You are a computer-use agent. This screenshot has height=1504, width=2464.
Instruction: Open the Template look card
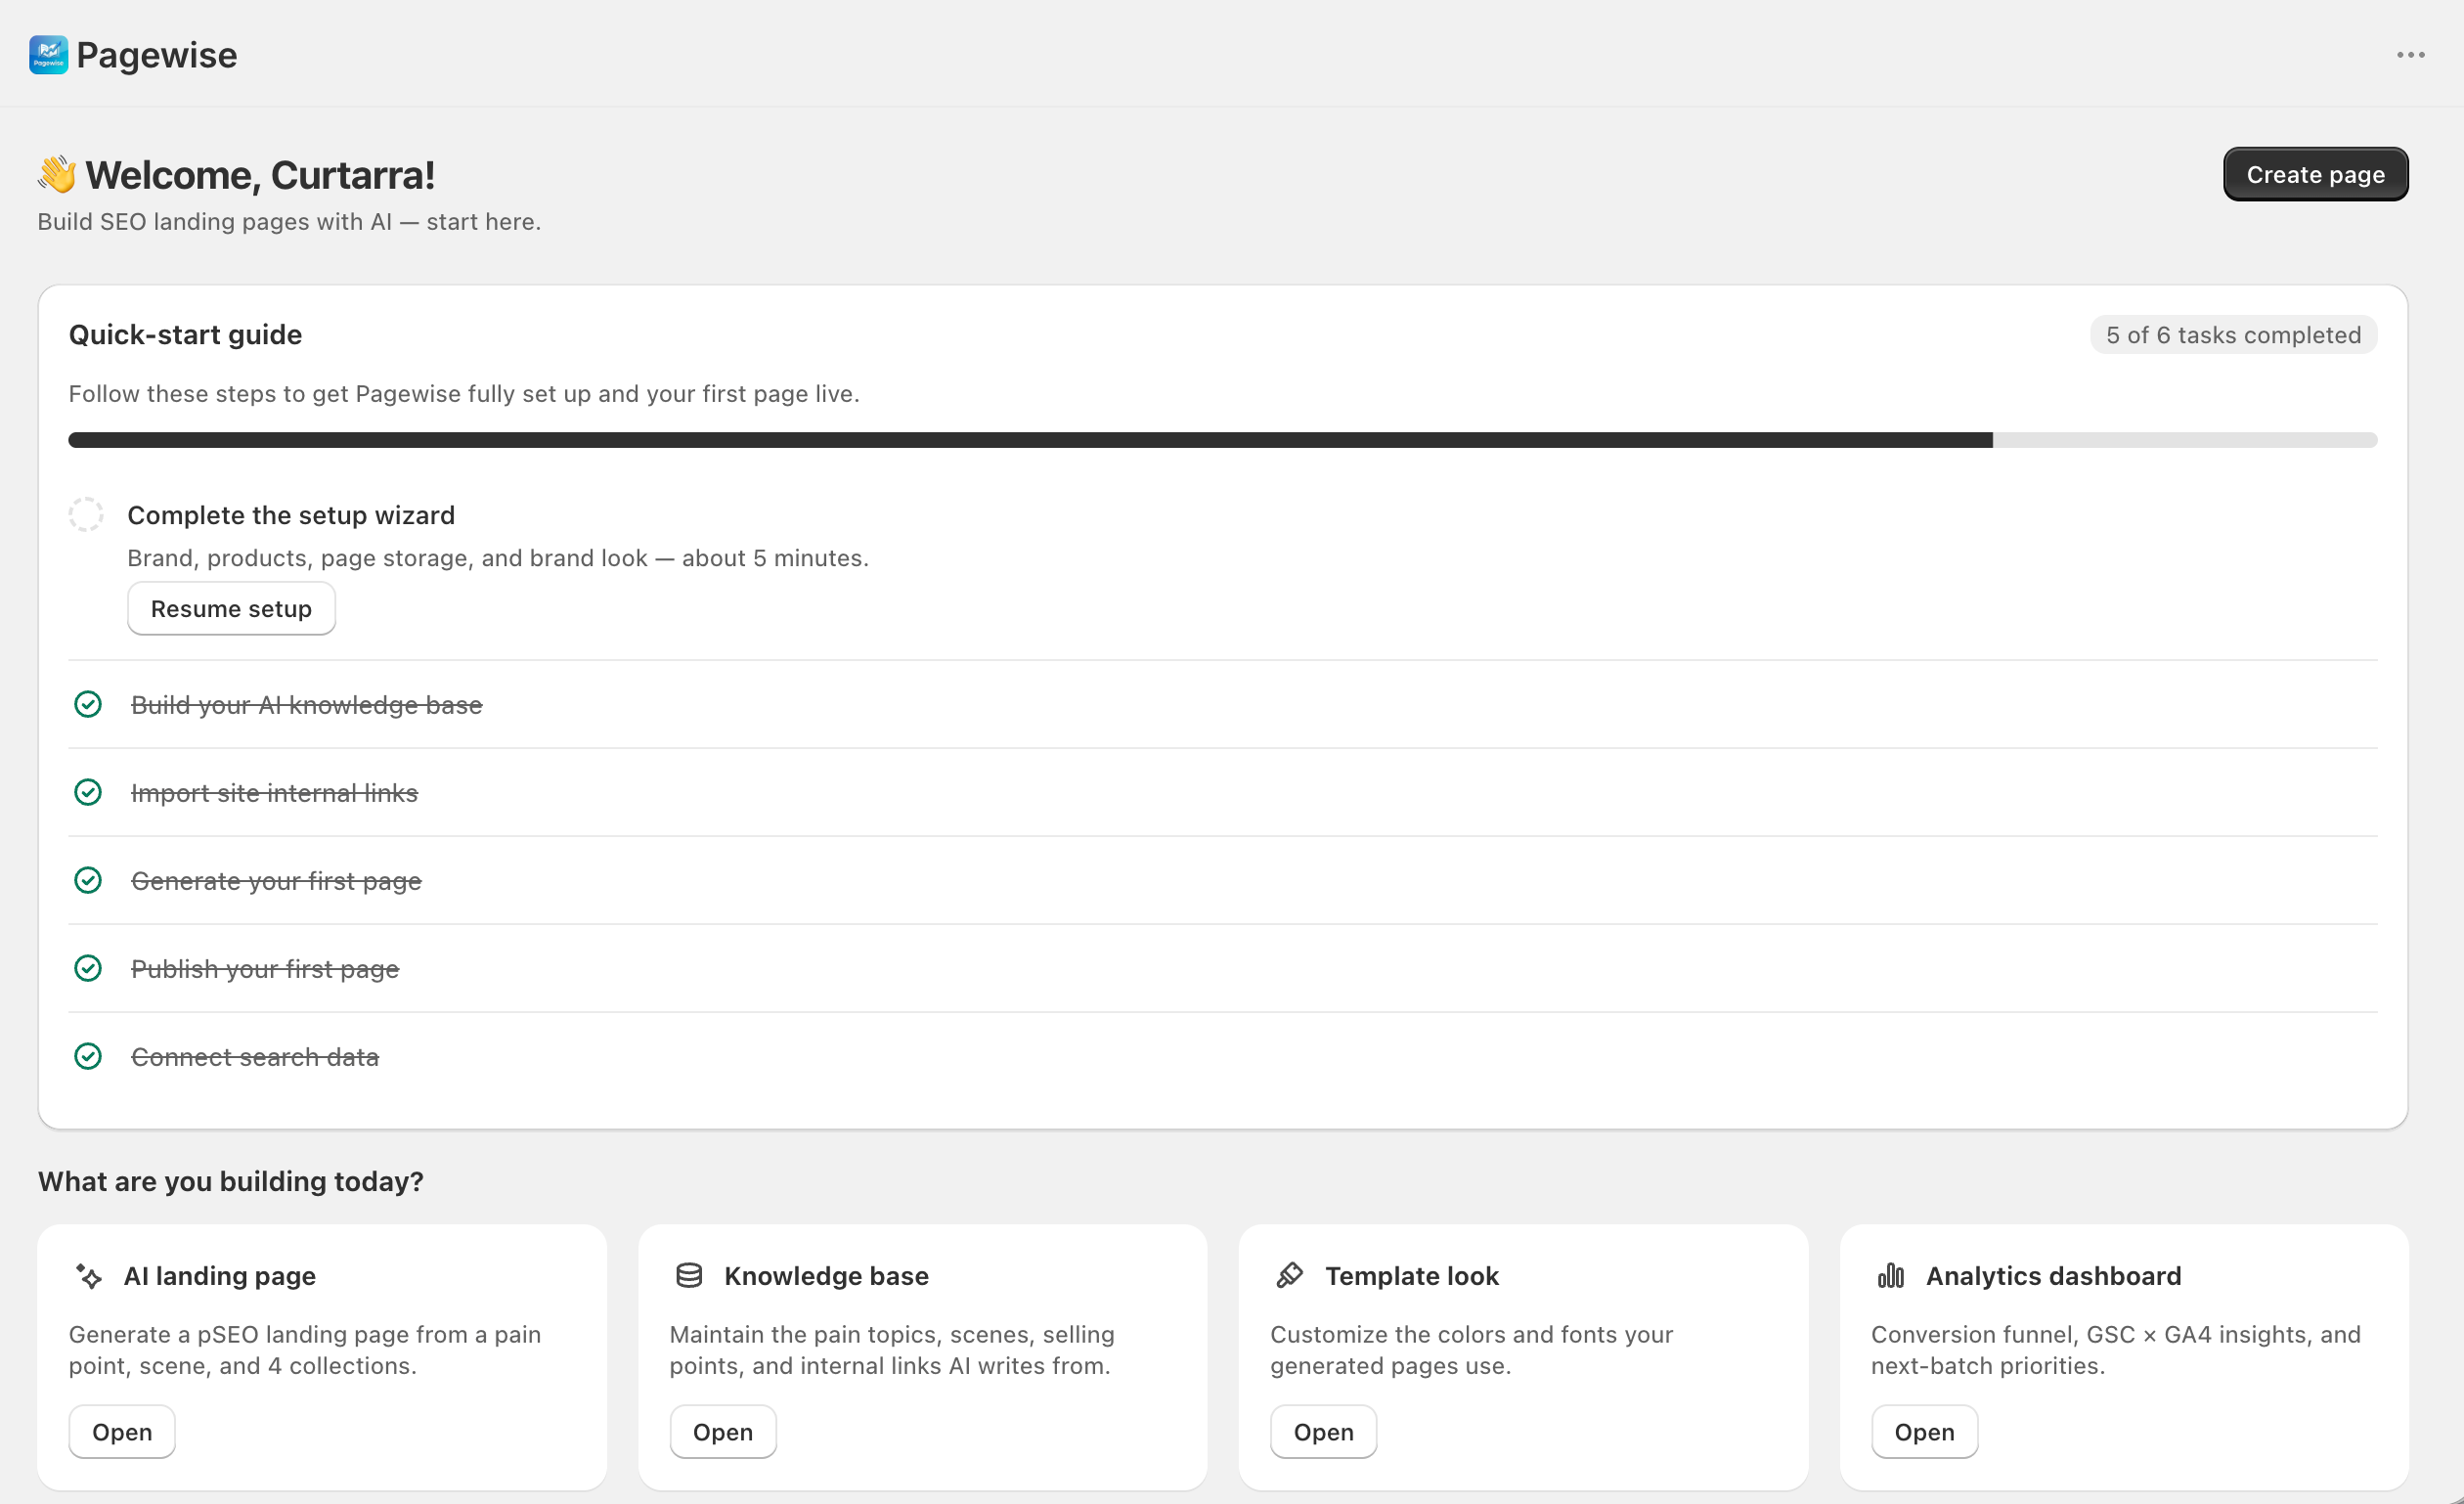[1323, 1432]
